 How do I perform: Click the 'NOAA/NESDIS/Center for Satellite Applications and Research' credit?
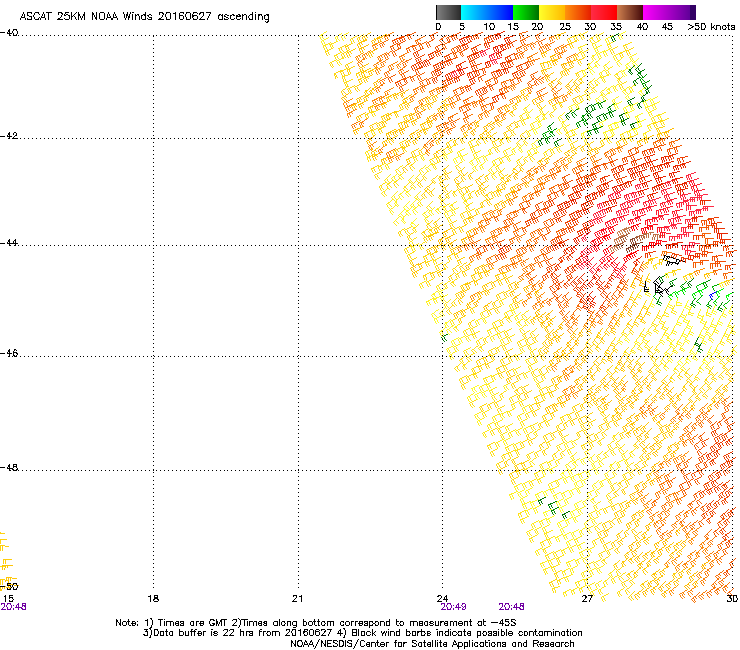(x=432, y=644)
